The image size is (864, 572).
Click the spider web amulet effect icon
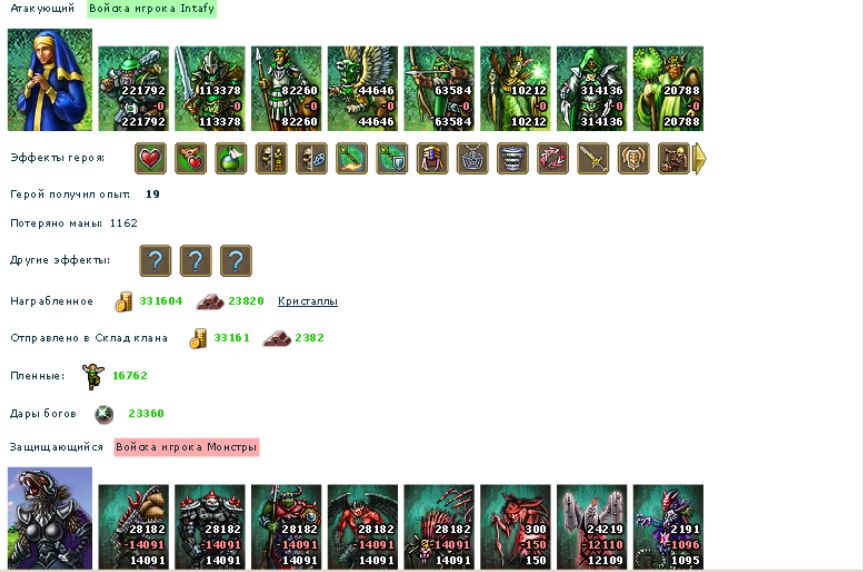pyautogui.click(x=472, y=159)
